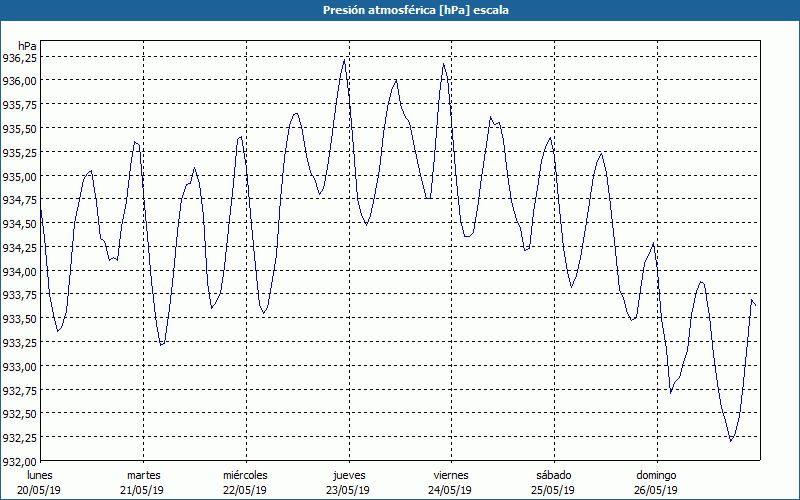Select the 932,25 axis value
Image resolution: width=800 pixels, height=500 pixels.
click(x=20, y=437)
